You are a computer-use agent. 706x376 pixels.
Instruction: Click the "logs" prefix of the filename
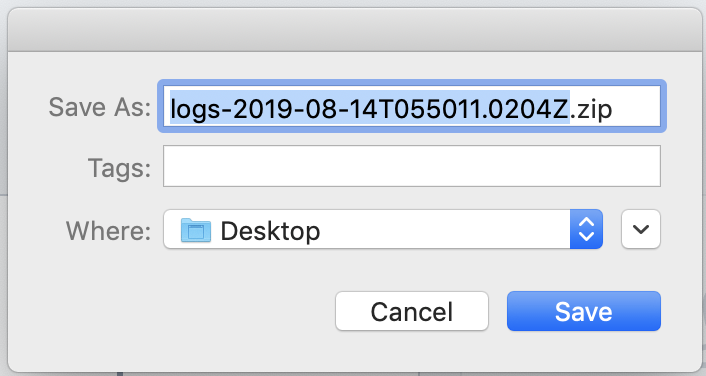[x=192, y=109]
